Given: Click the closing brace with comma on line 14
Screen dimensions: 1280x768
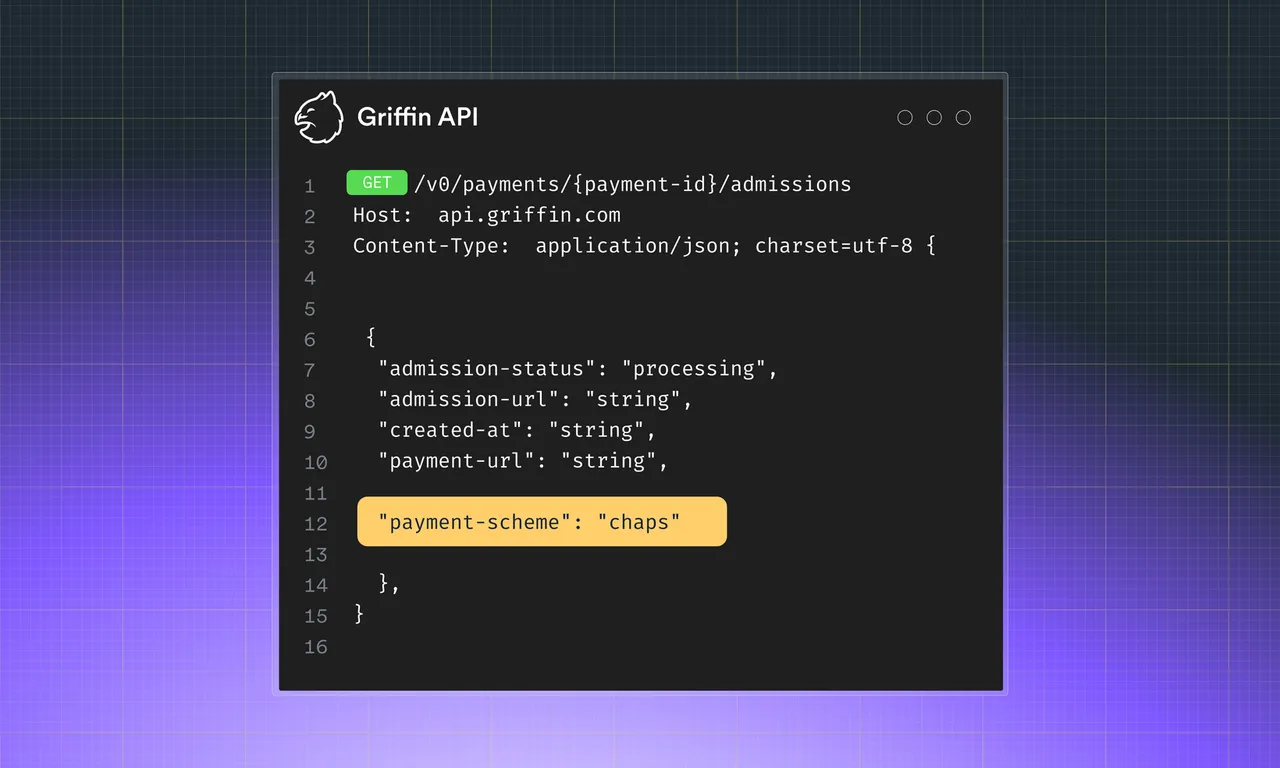Looking at the screenshot, I should 390,584.
